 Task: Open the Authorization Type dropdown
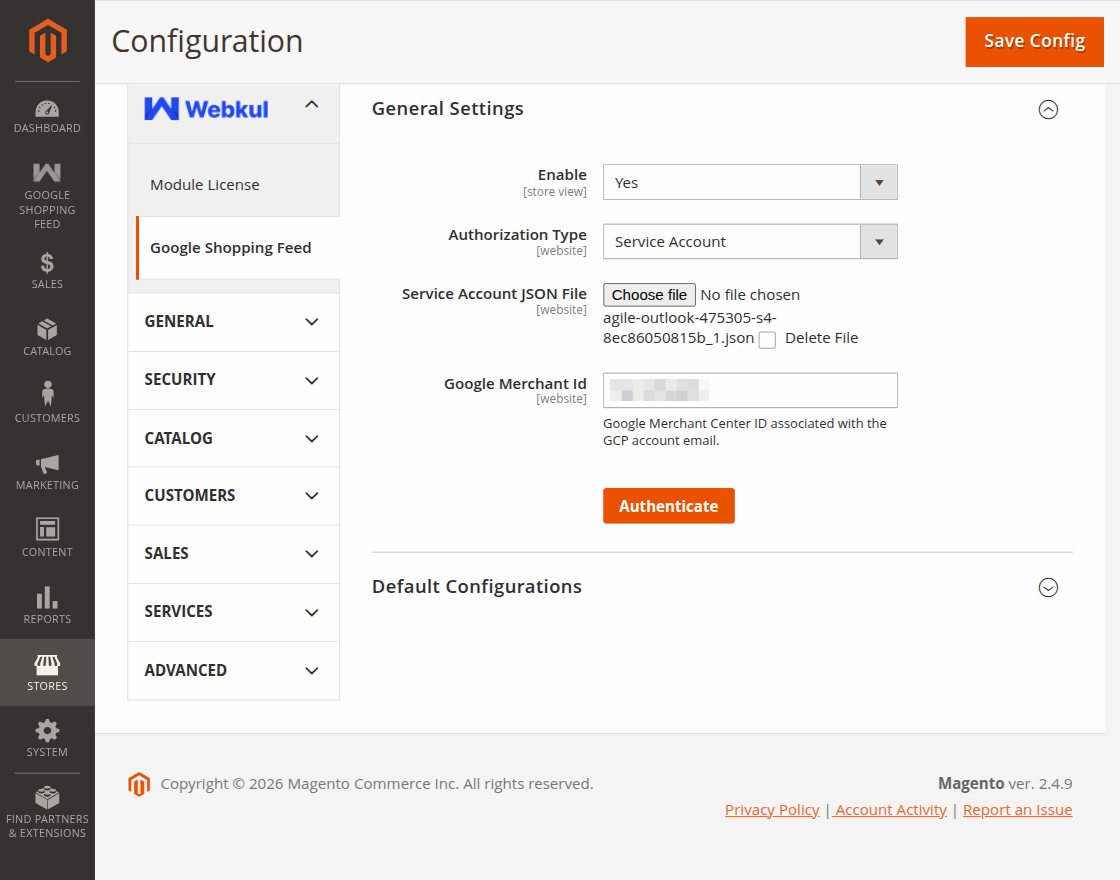[750, 241]
